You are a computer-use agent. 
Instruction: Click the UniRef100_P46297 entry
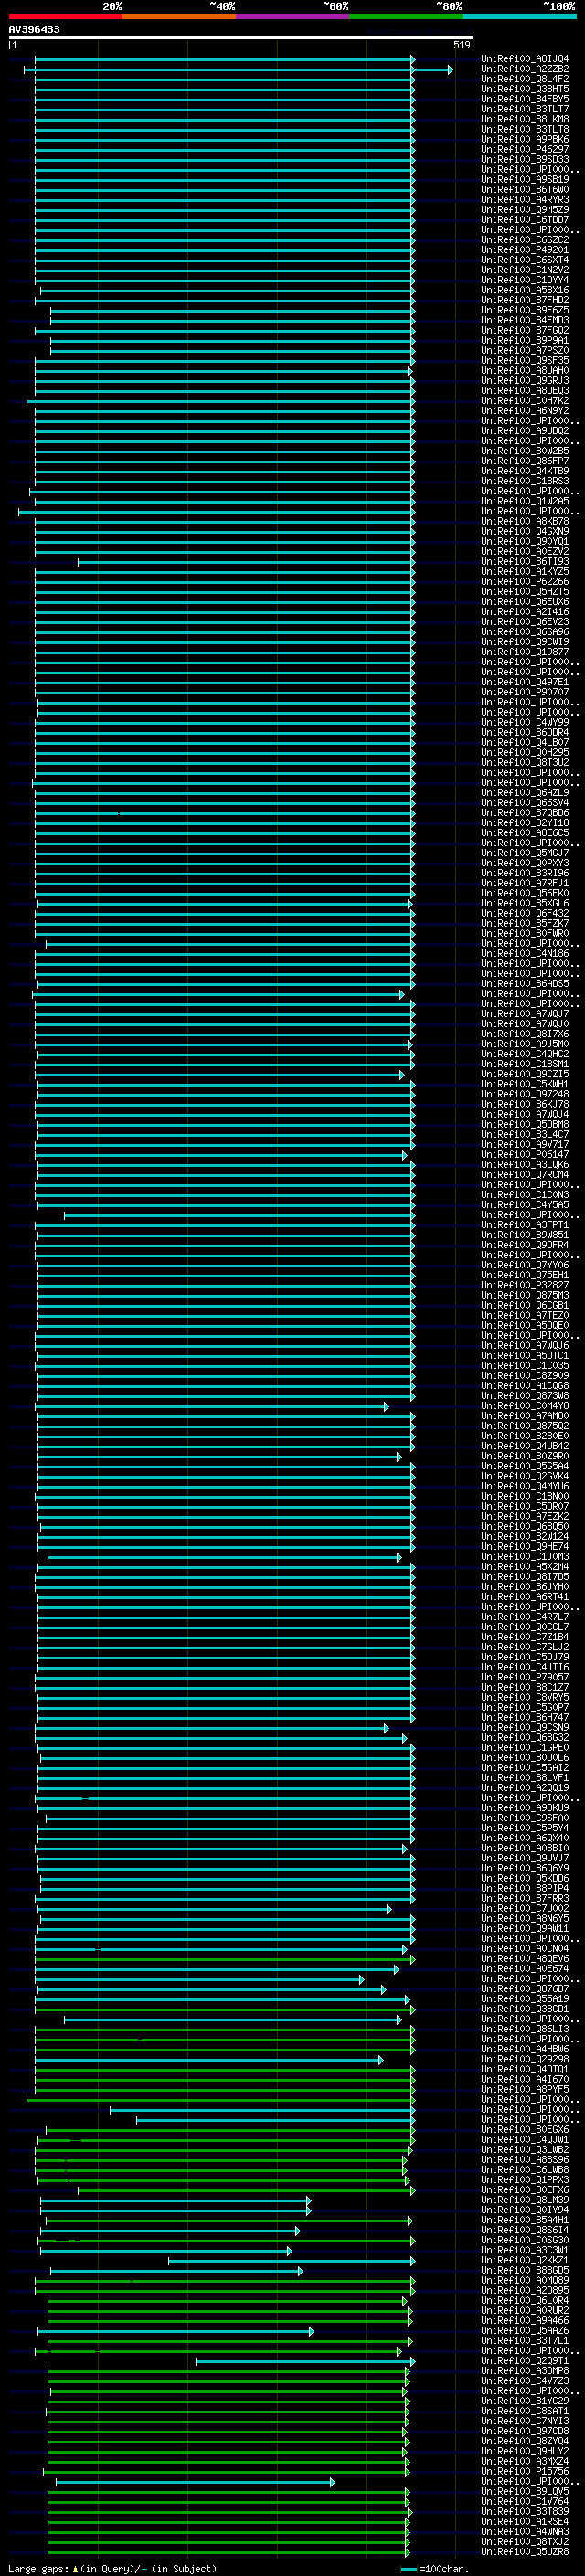[x=525, y=150]
